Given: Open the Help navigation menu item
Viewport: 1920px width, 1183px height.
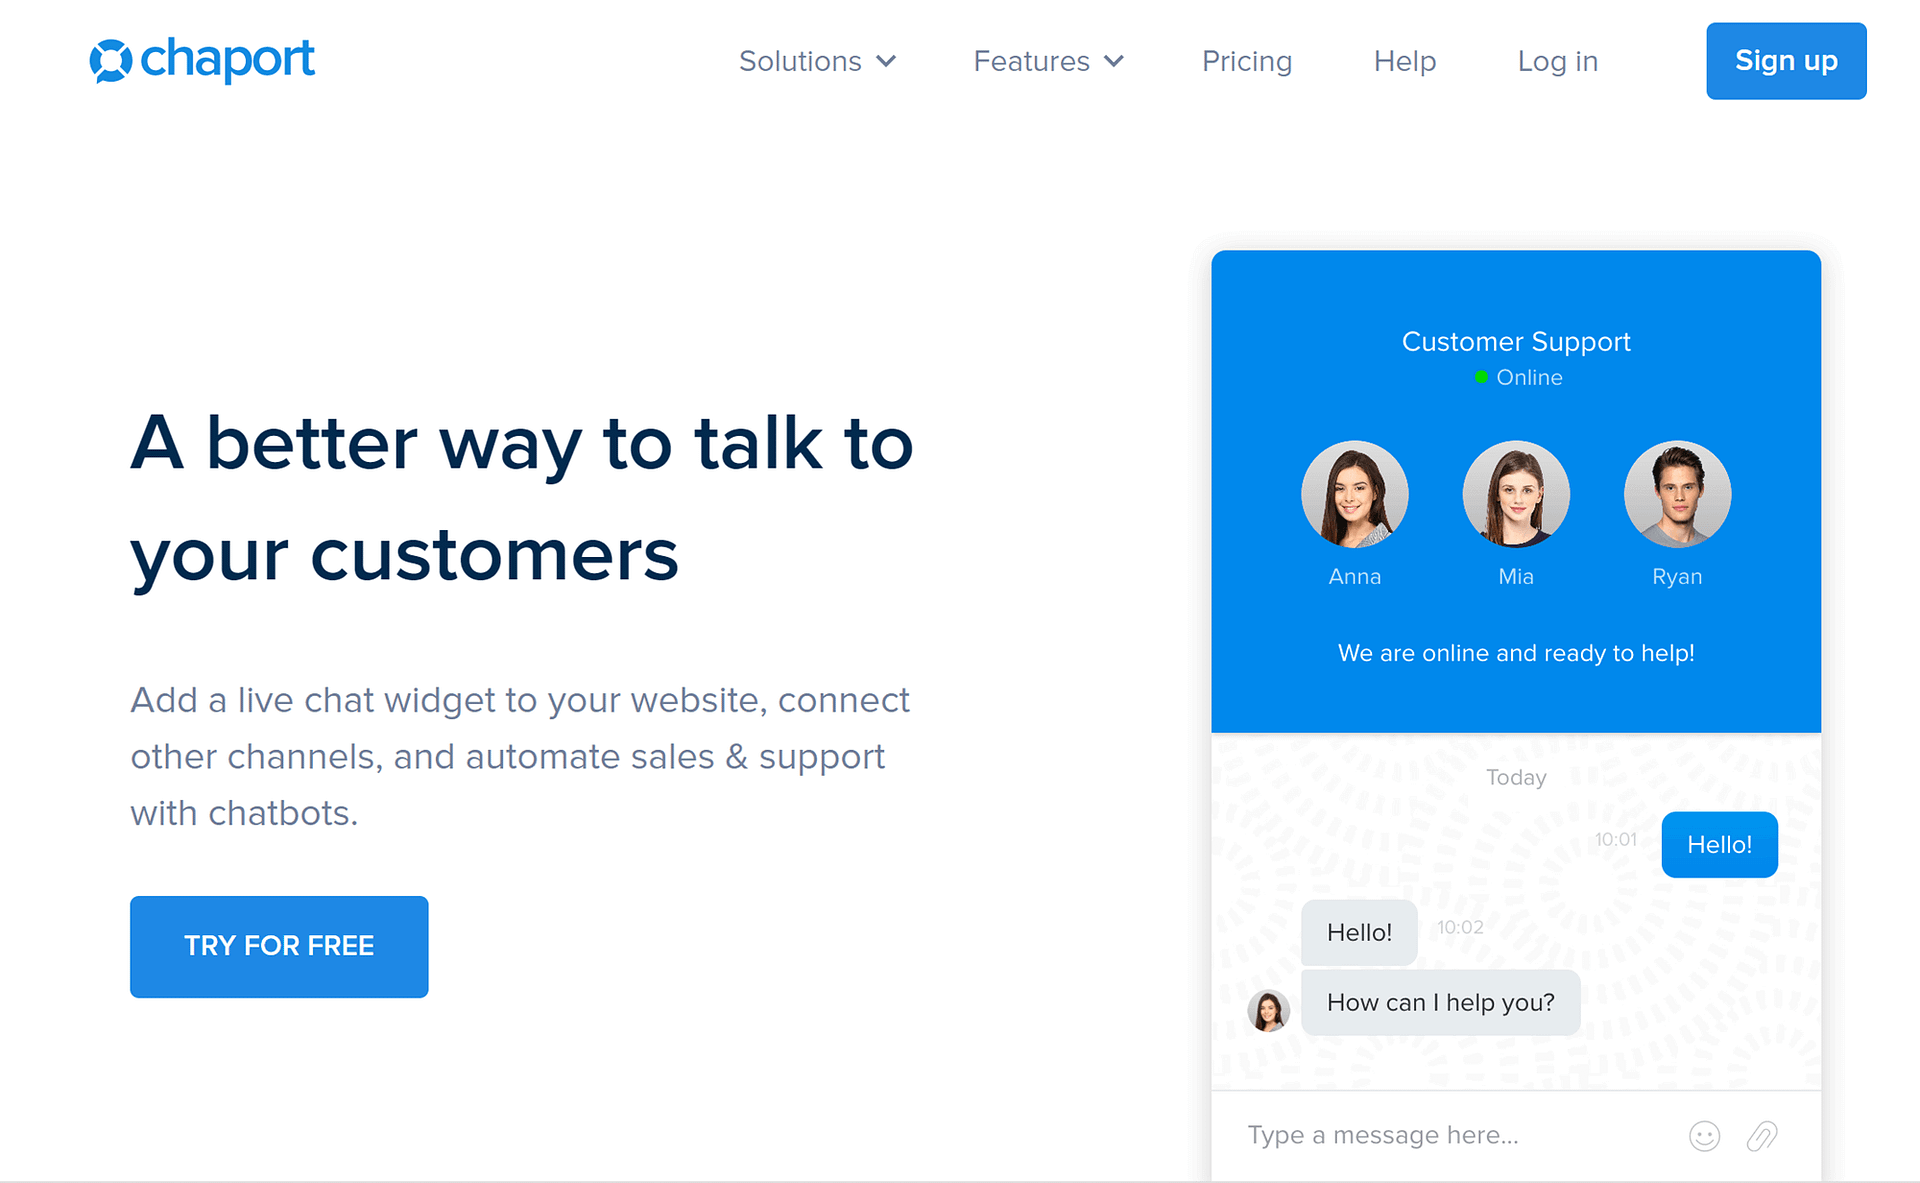Looking at the screenshot, I should [1406, 60].
